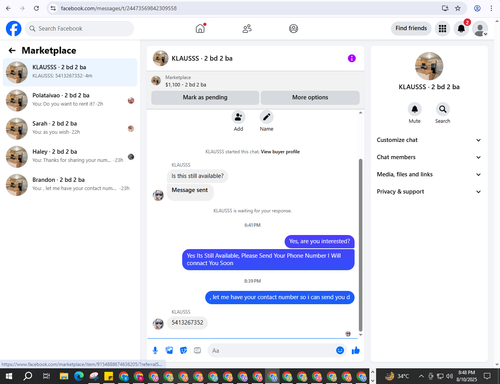
Task: Open Windows taskbar search
Action: click(28, 376)
